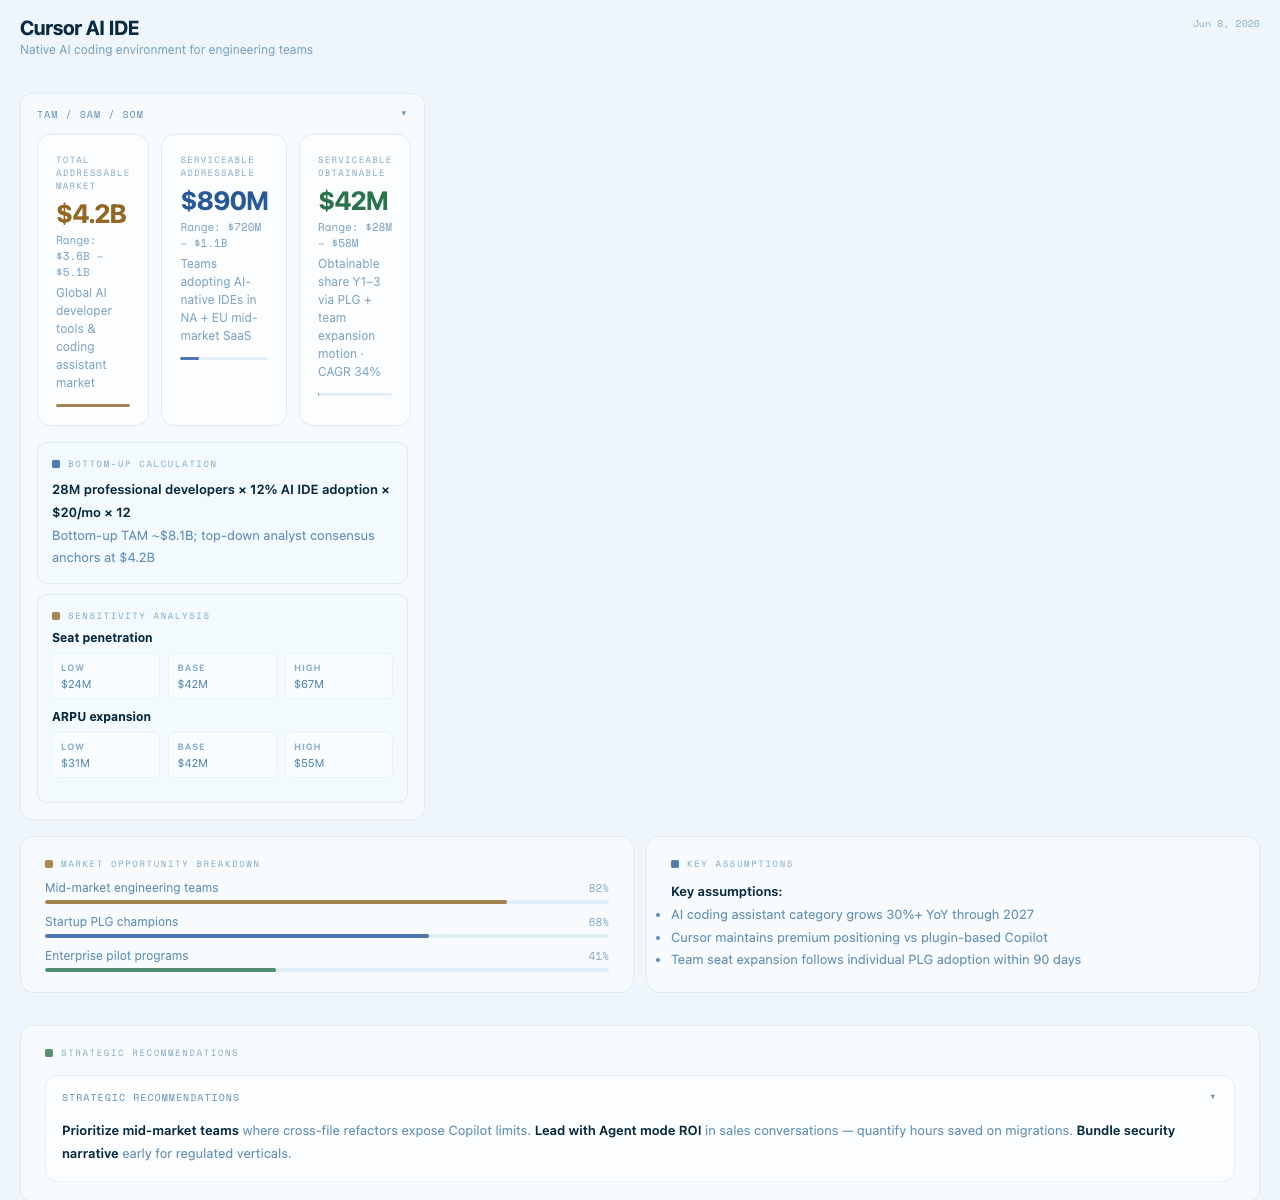Screen dimensions: 1280x1200
Task: Click 'Cursor maintains premium positioning' bullet
Action: click(x=859, y=938)
